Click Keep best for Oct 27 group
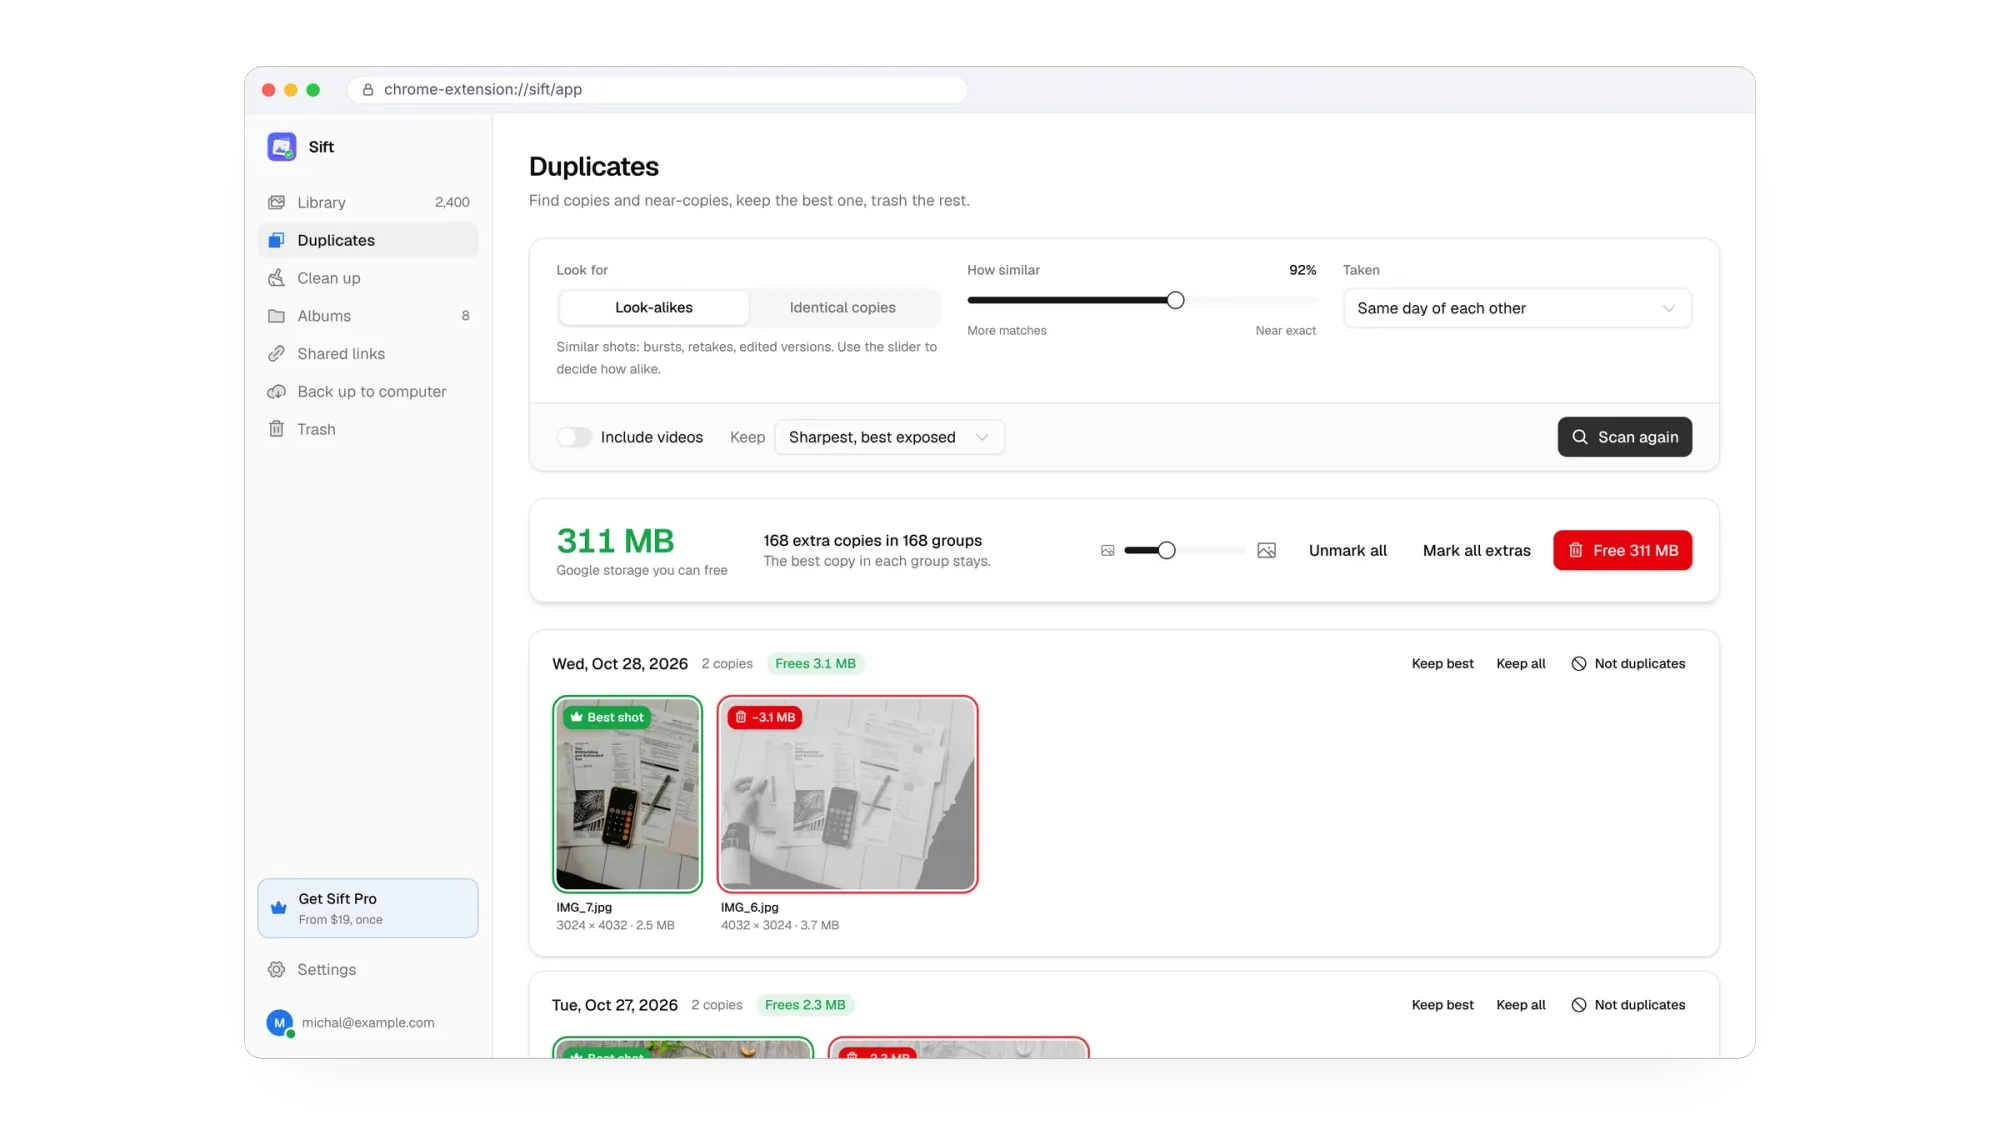 1442,1005
